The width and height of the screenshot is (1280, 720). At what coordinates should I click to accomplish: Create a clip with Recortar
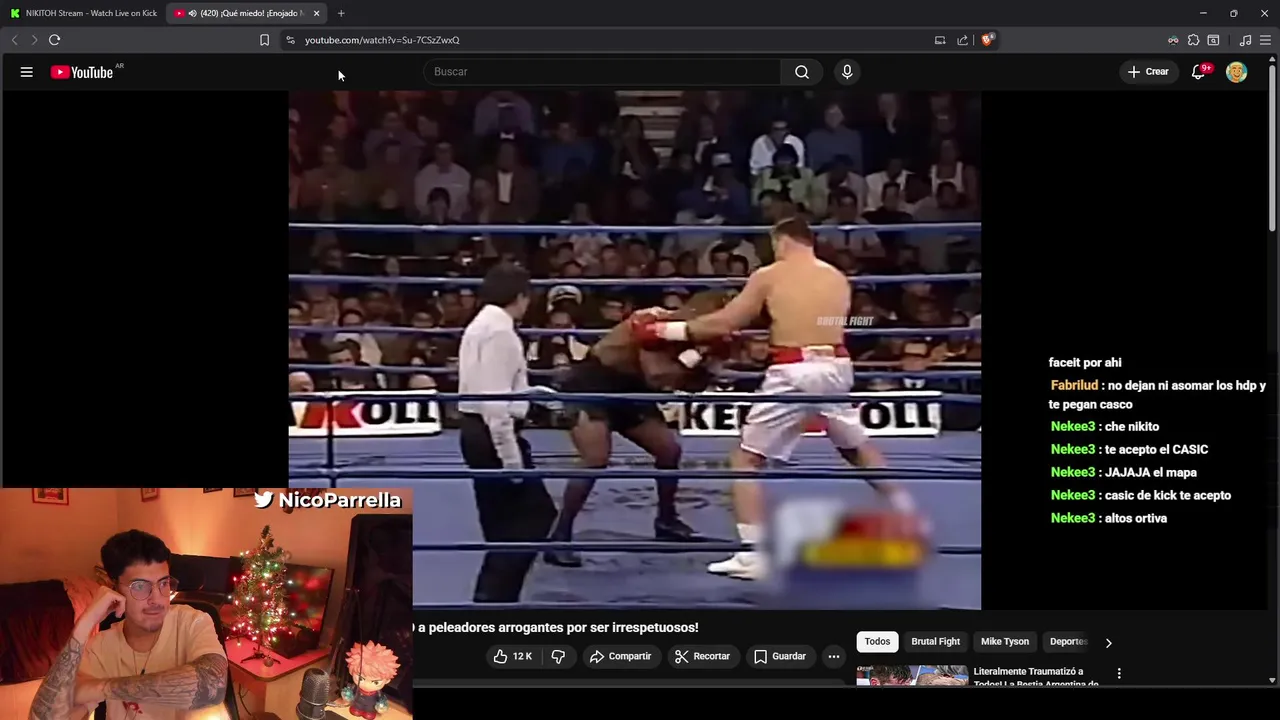(702, 656)
